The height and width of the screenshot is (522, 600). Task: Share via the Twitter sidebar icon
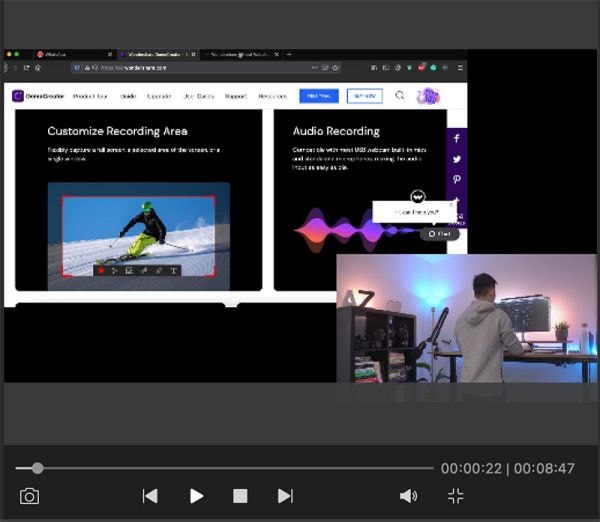457,159
